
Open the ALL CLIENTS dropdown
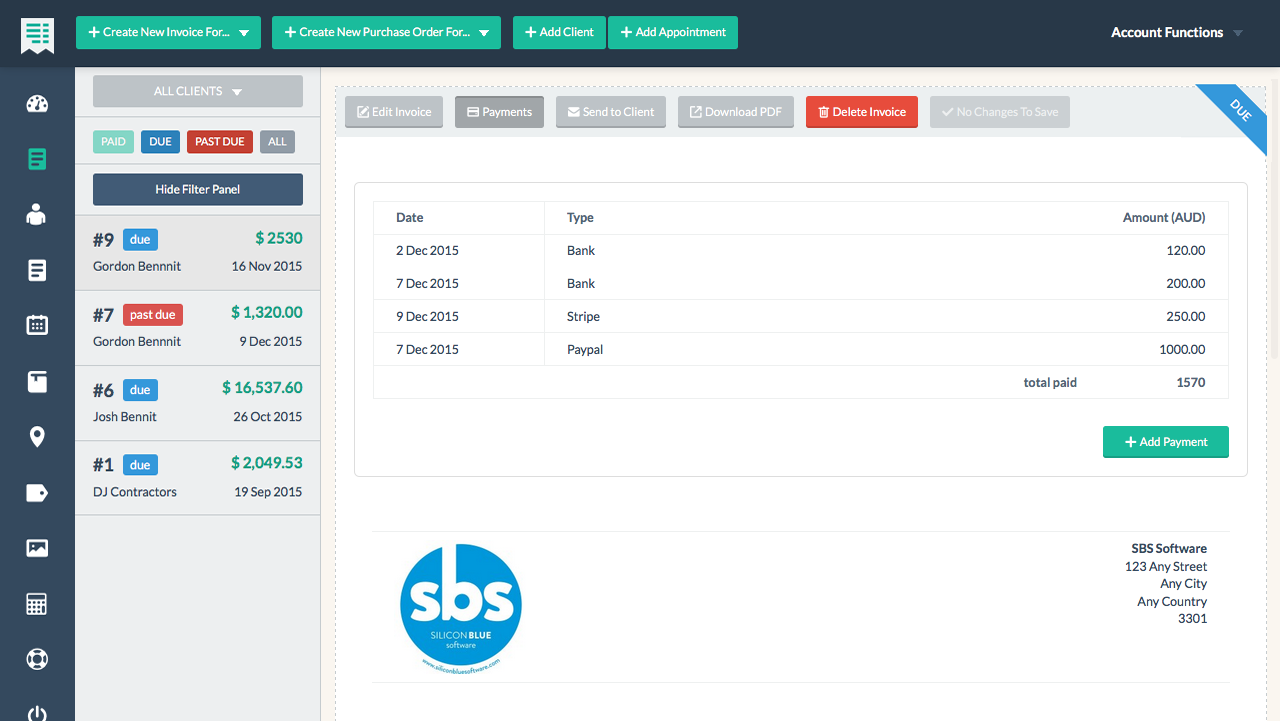[197, 91]
